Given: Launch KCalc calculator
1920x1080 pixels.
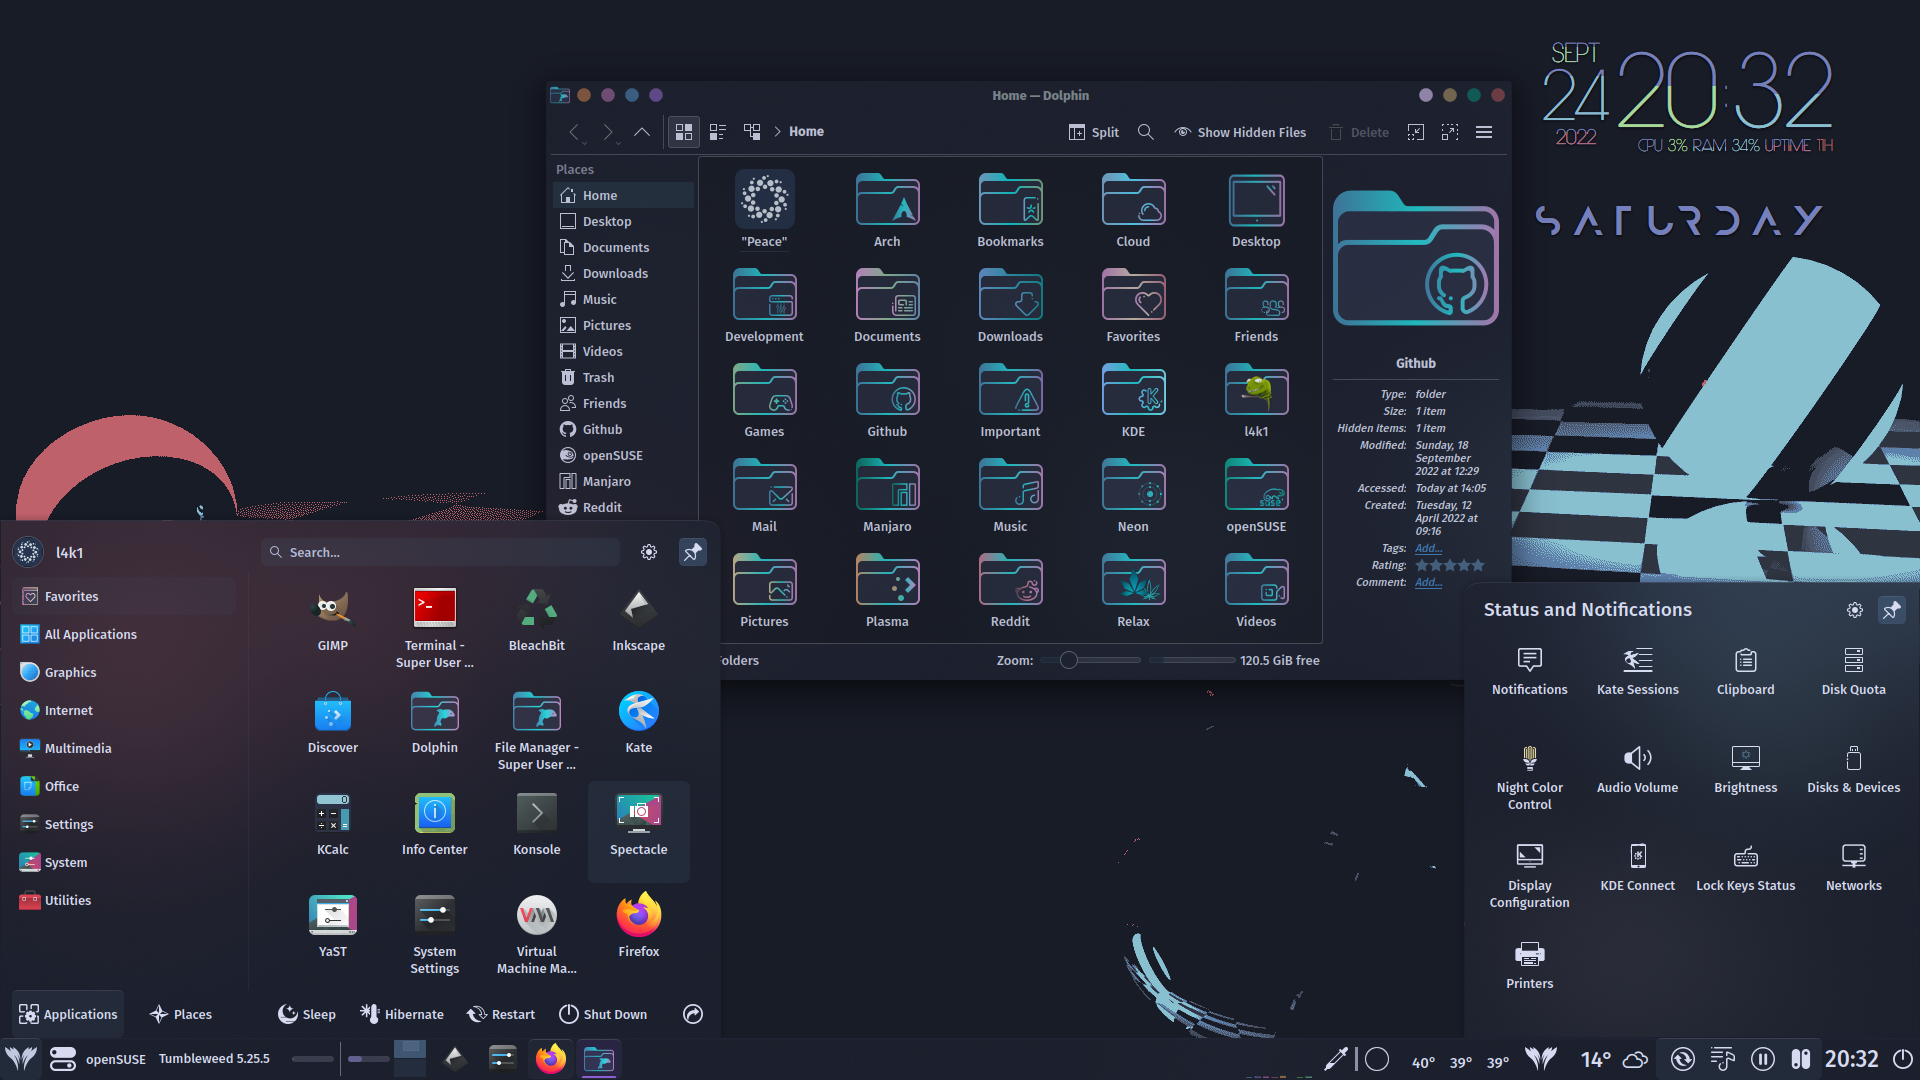Looking at the screenshot, I should pos(332,824).
